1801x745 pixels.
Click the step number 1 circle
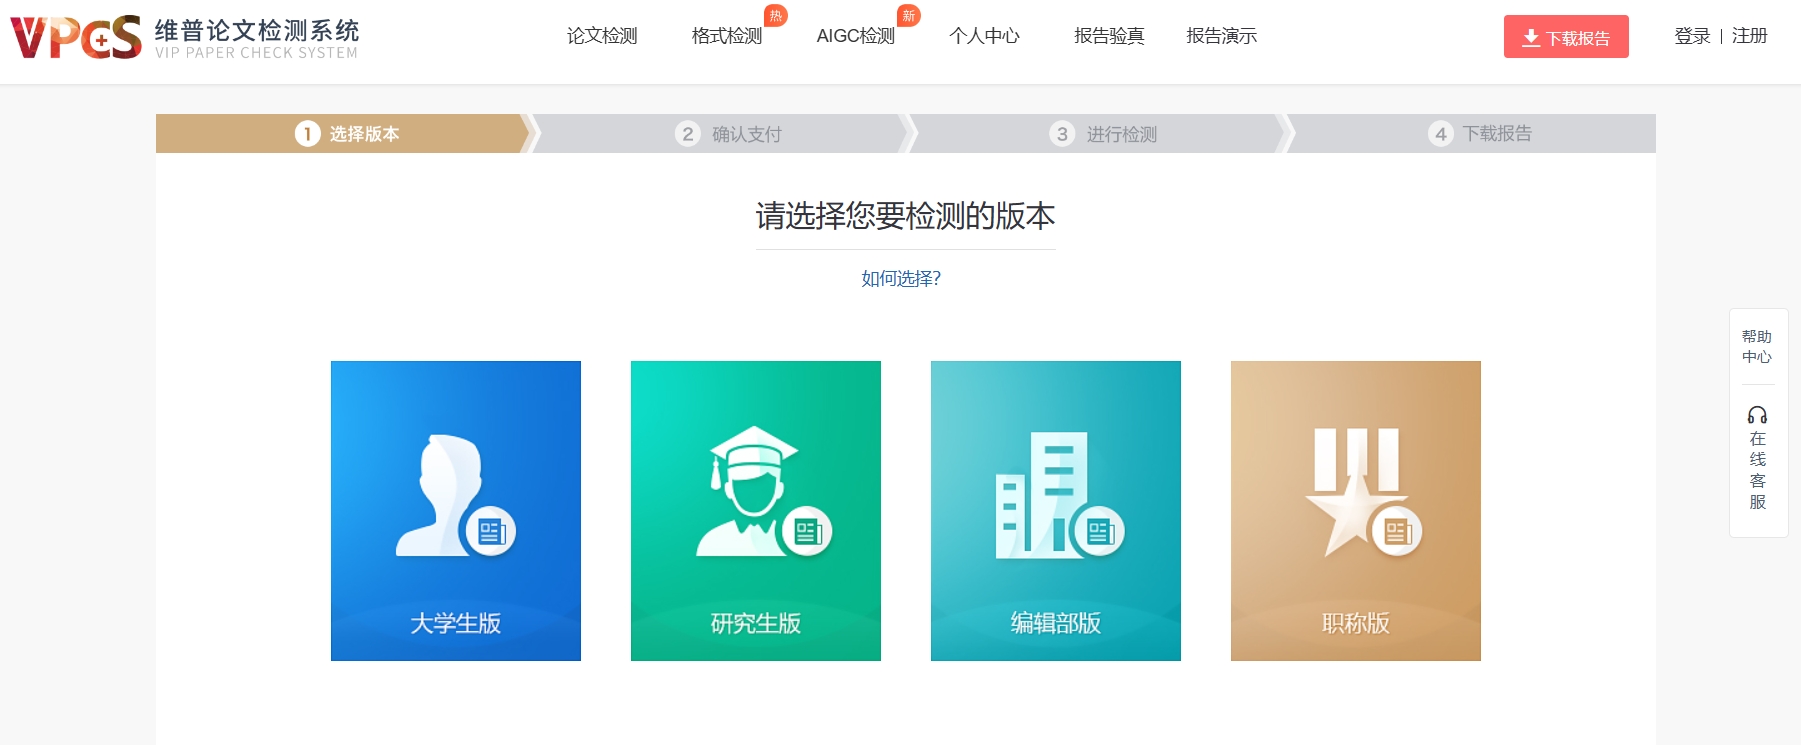click(307, 133)
